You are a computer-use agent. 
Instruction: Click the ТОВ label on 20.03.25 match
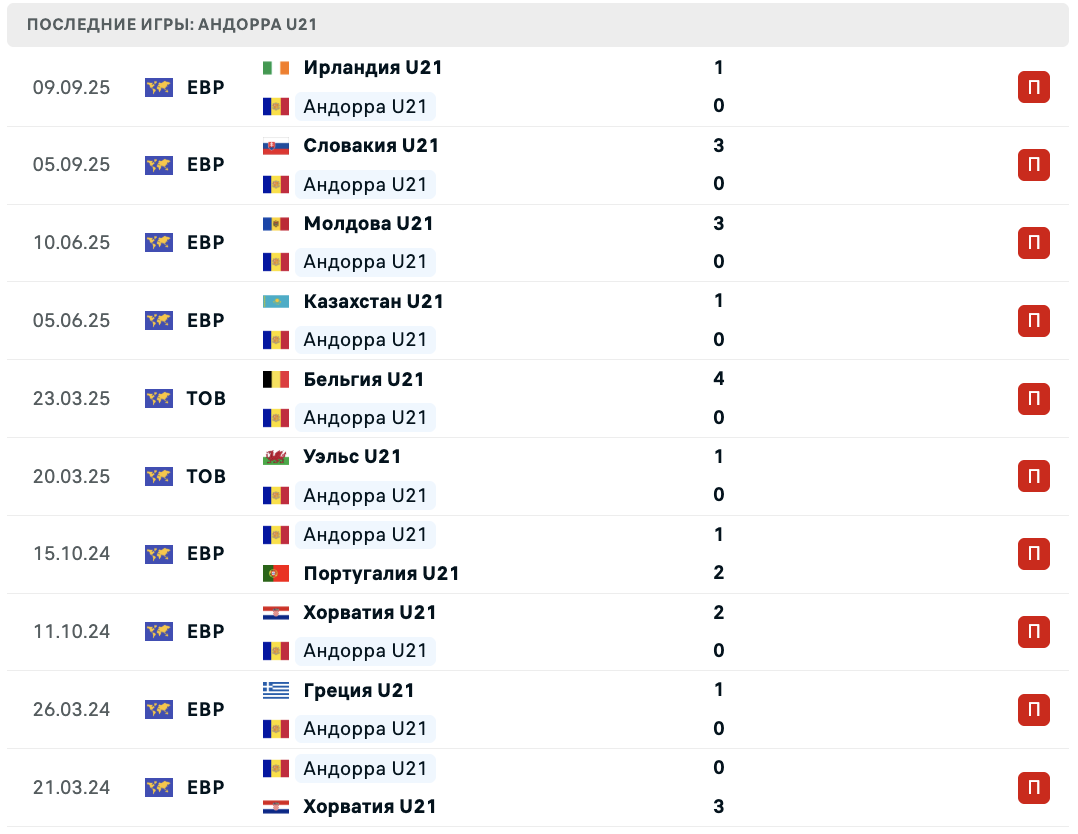206,476
